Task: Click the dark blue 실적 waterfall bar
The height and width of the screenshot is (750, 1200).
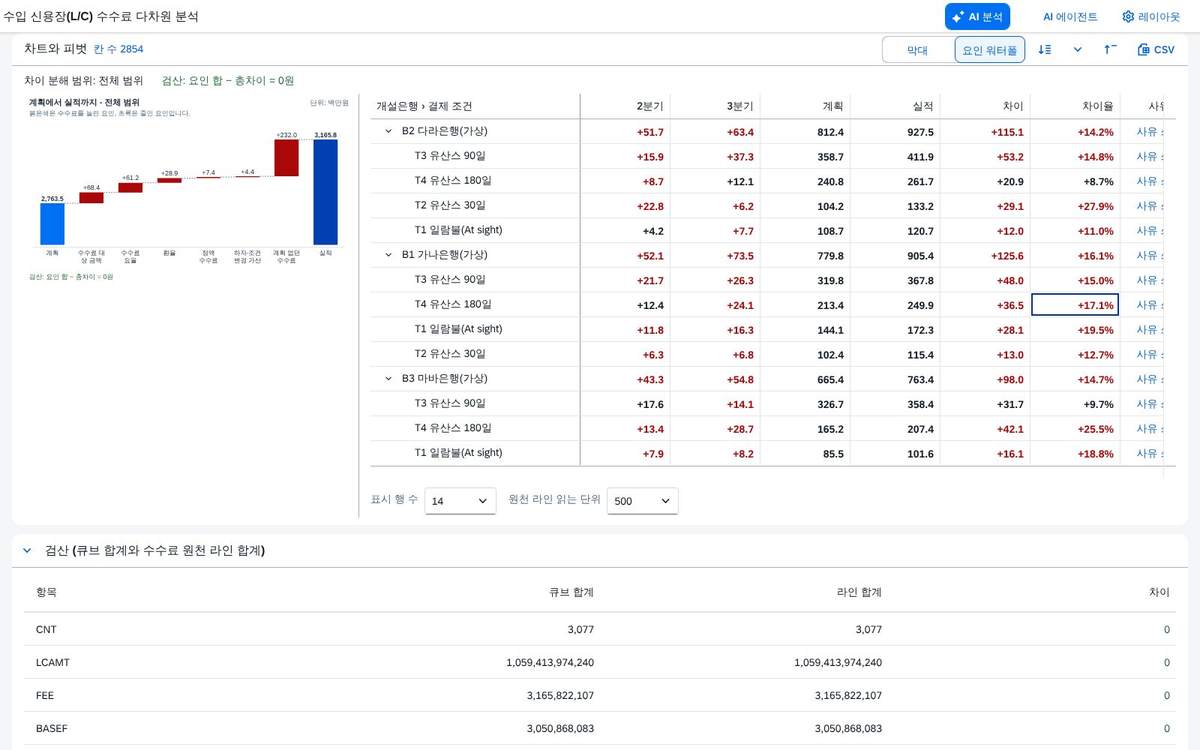Action: pyautogui.click(x=325, y=192)
